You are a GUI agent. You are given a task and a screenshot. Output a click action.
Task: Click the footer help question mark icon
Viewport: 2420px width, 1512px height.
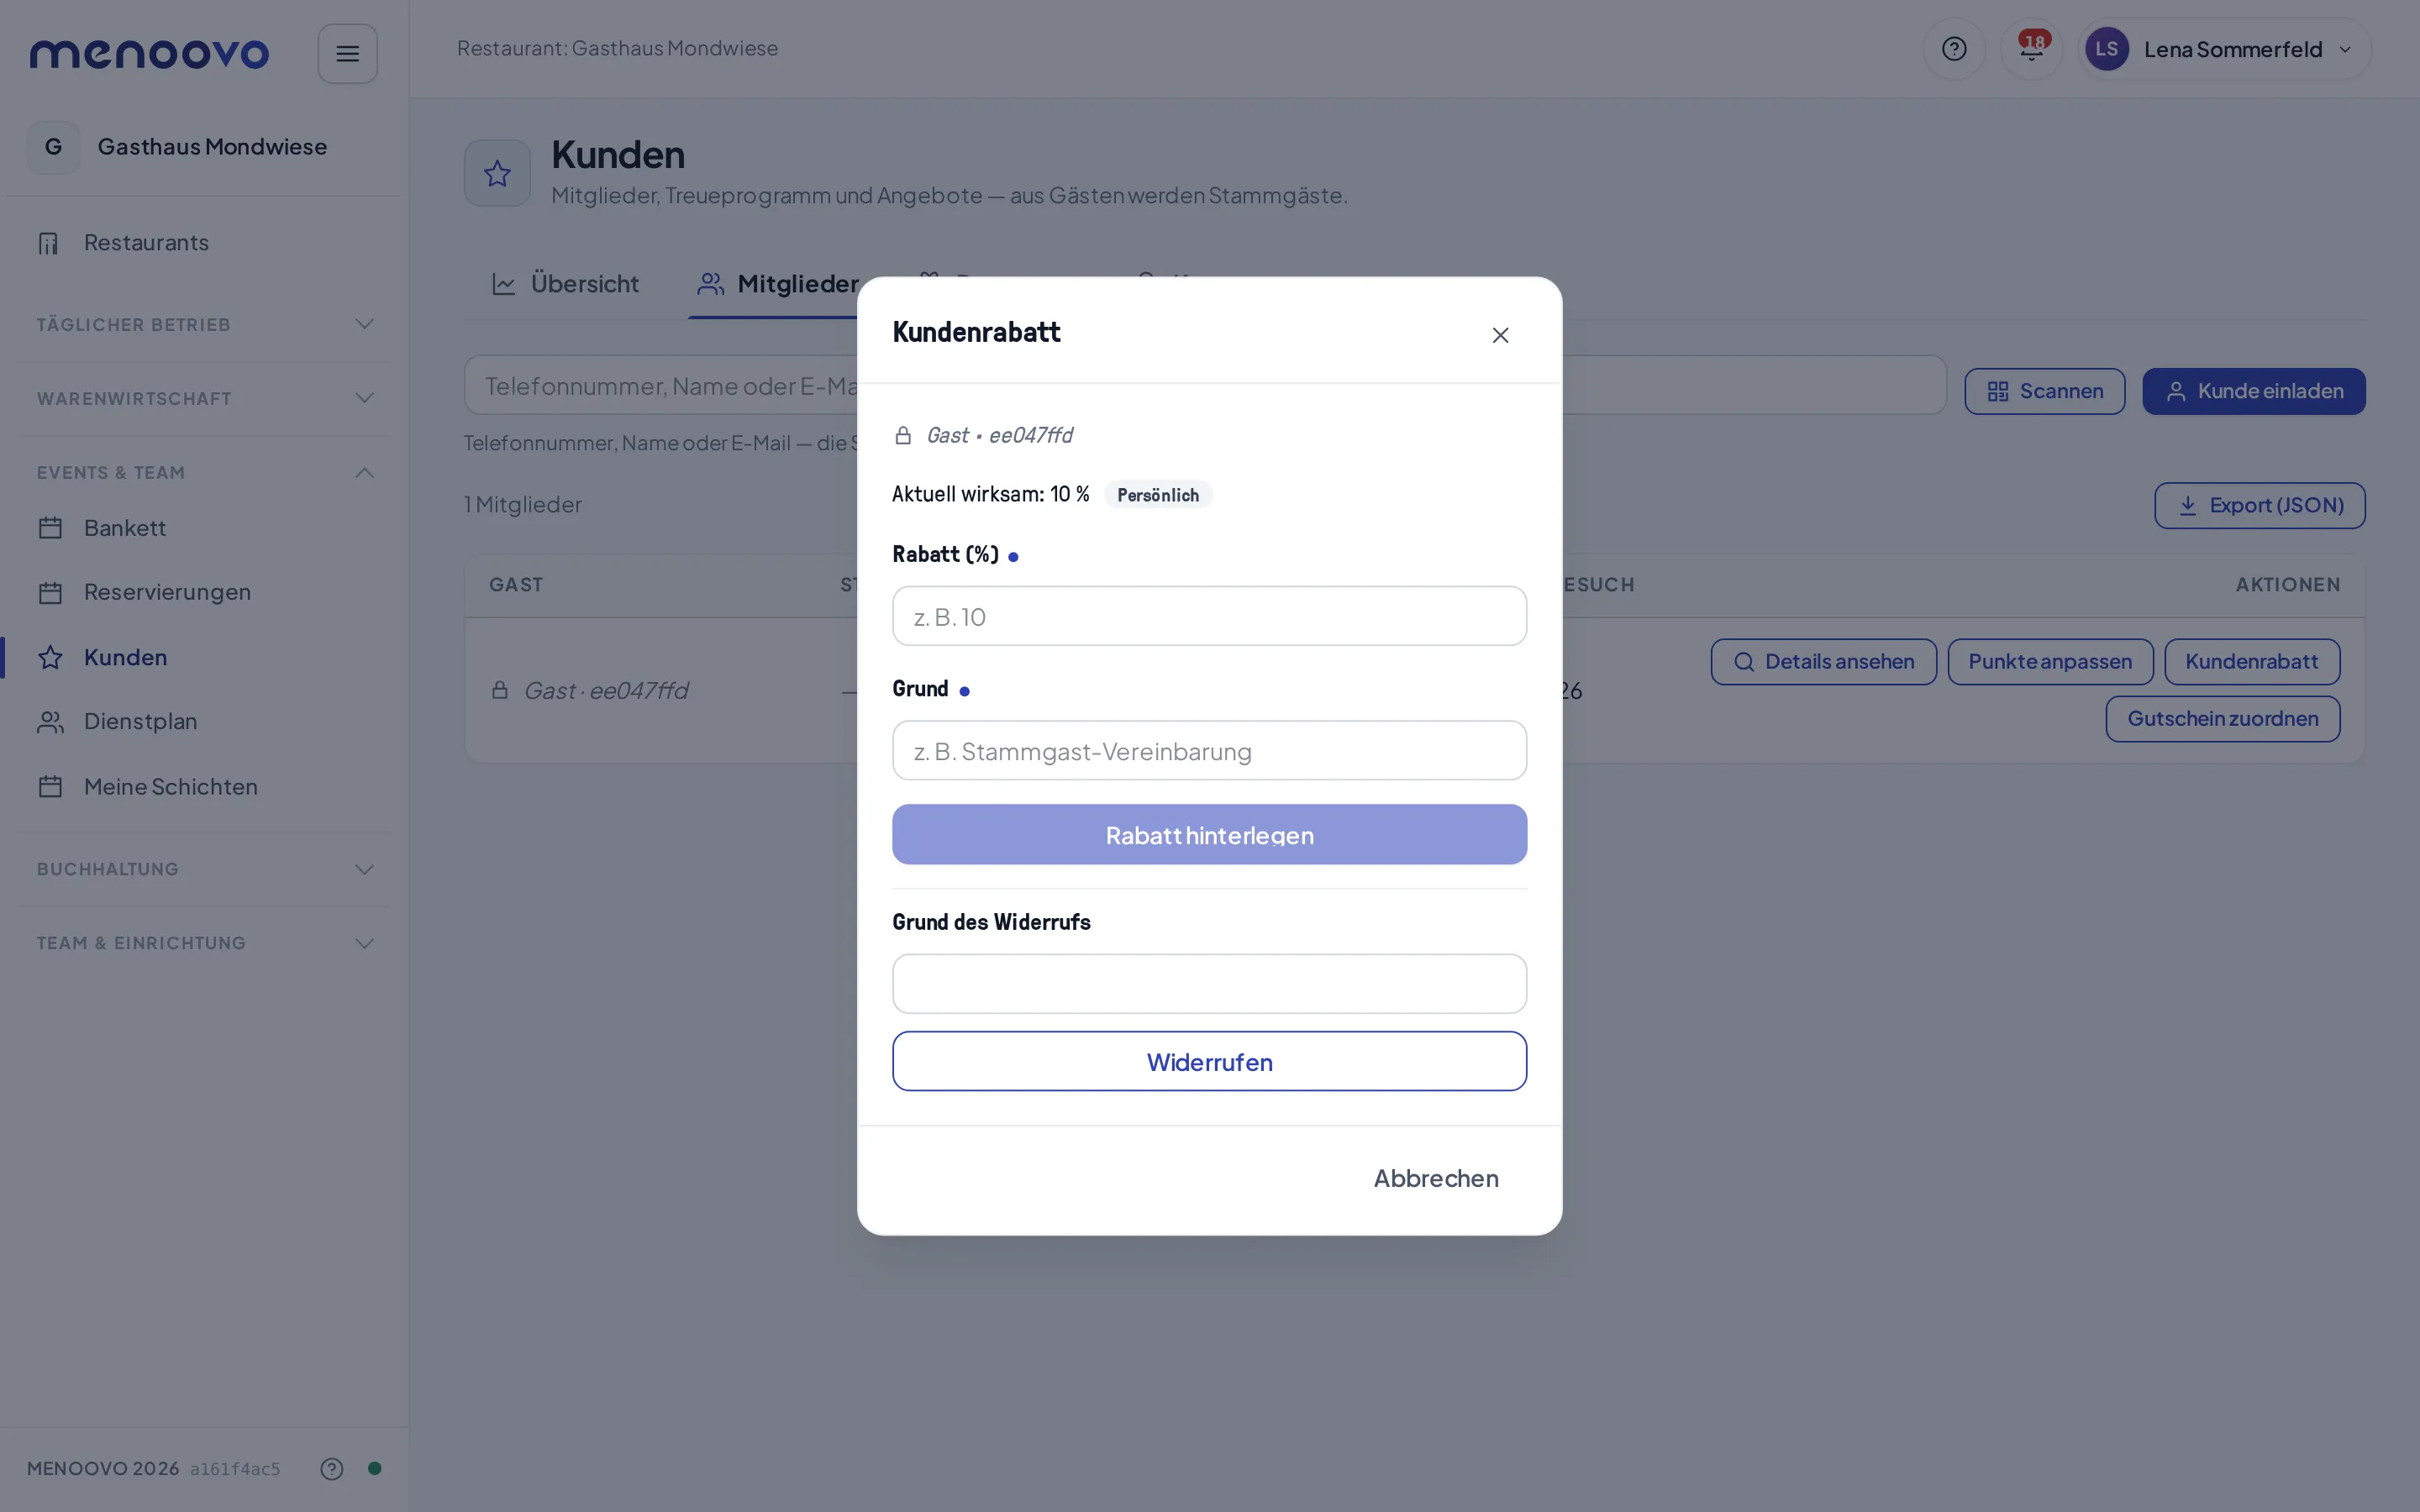pos(332,1468)
